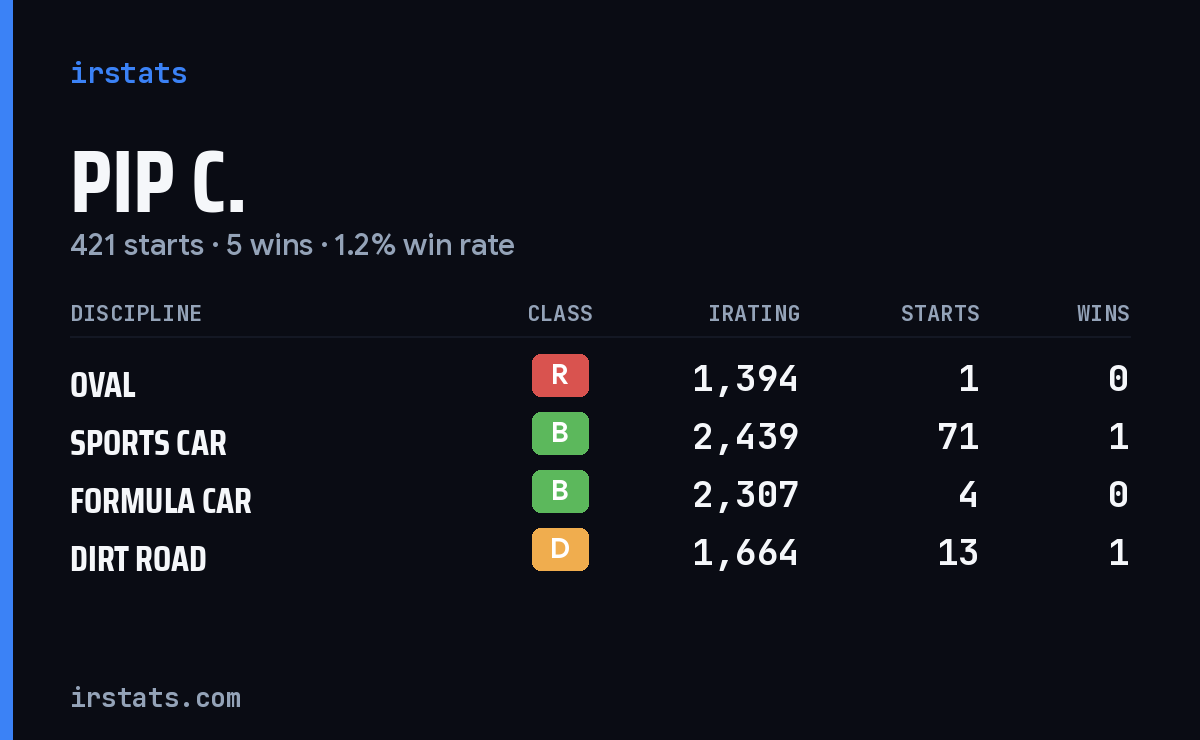Select the FORMULA CAR discipline label
This screenshot has width=1200, height=740.
tap(161, 501)
